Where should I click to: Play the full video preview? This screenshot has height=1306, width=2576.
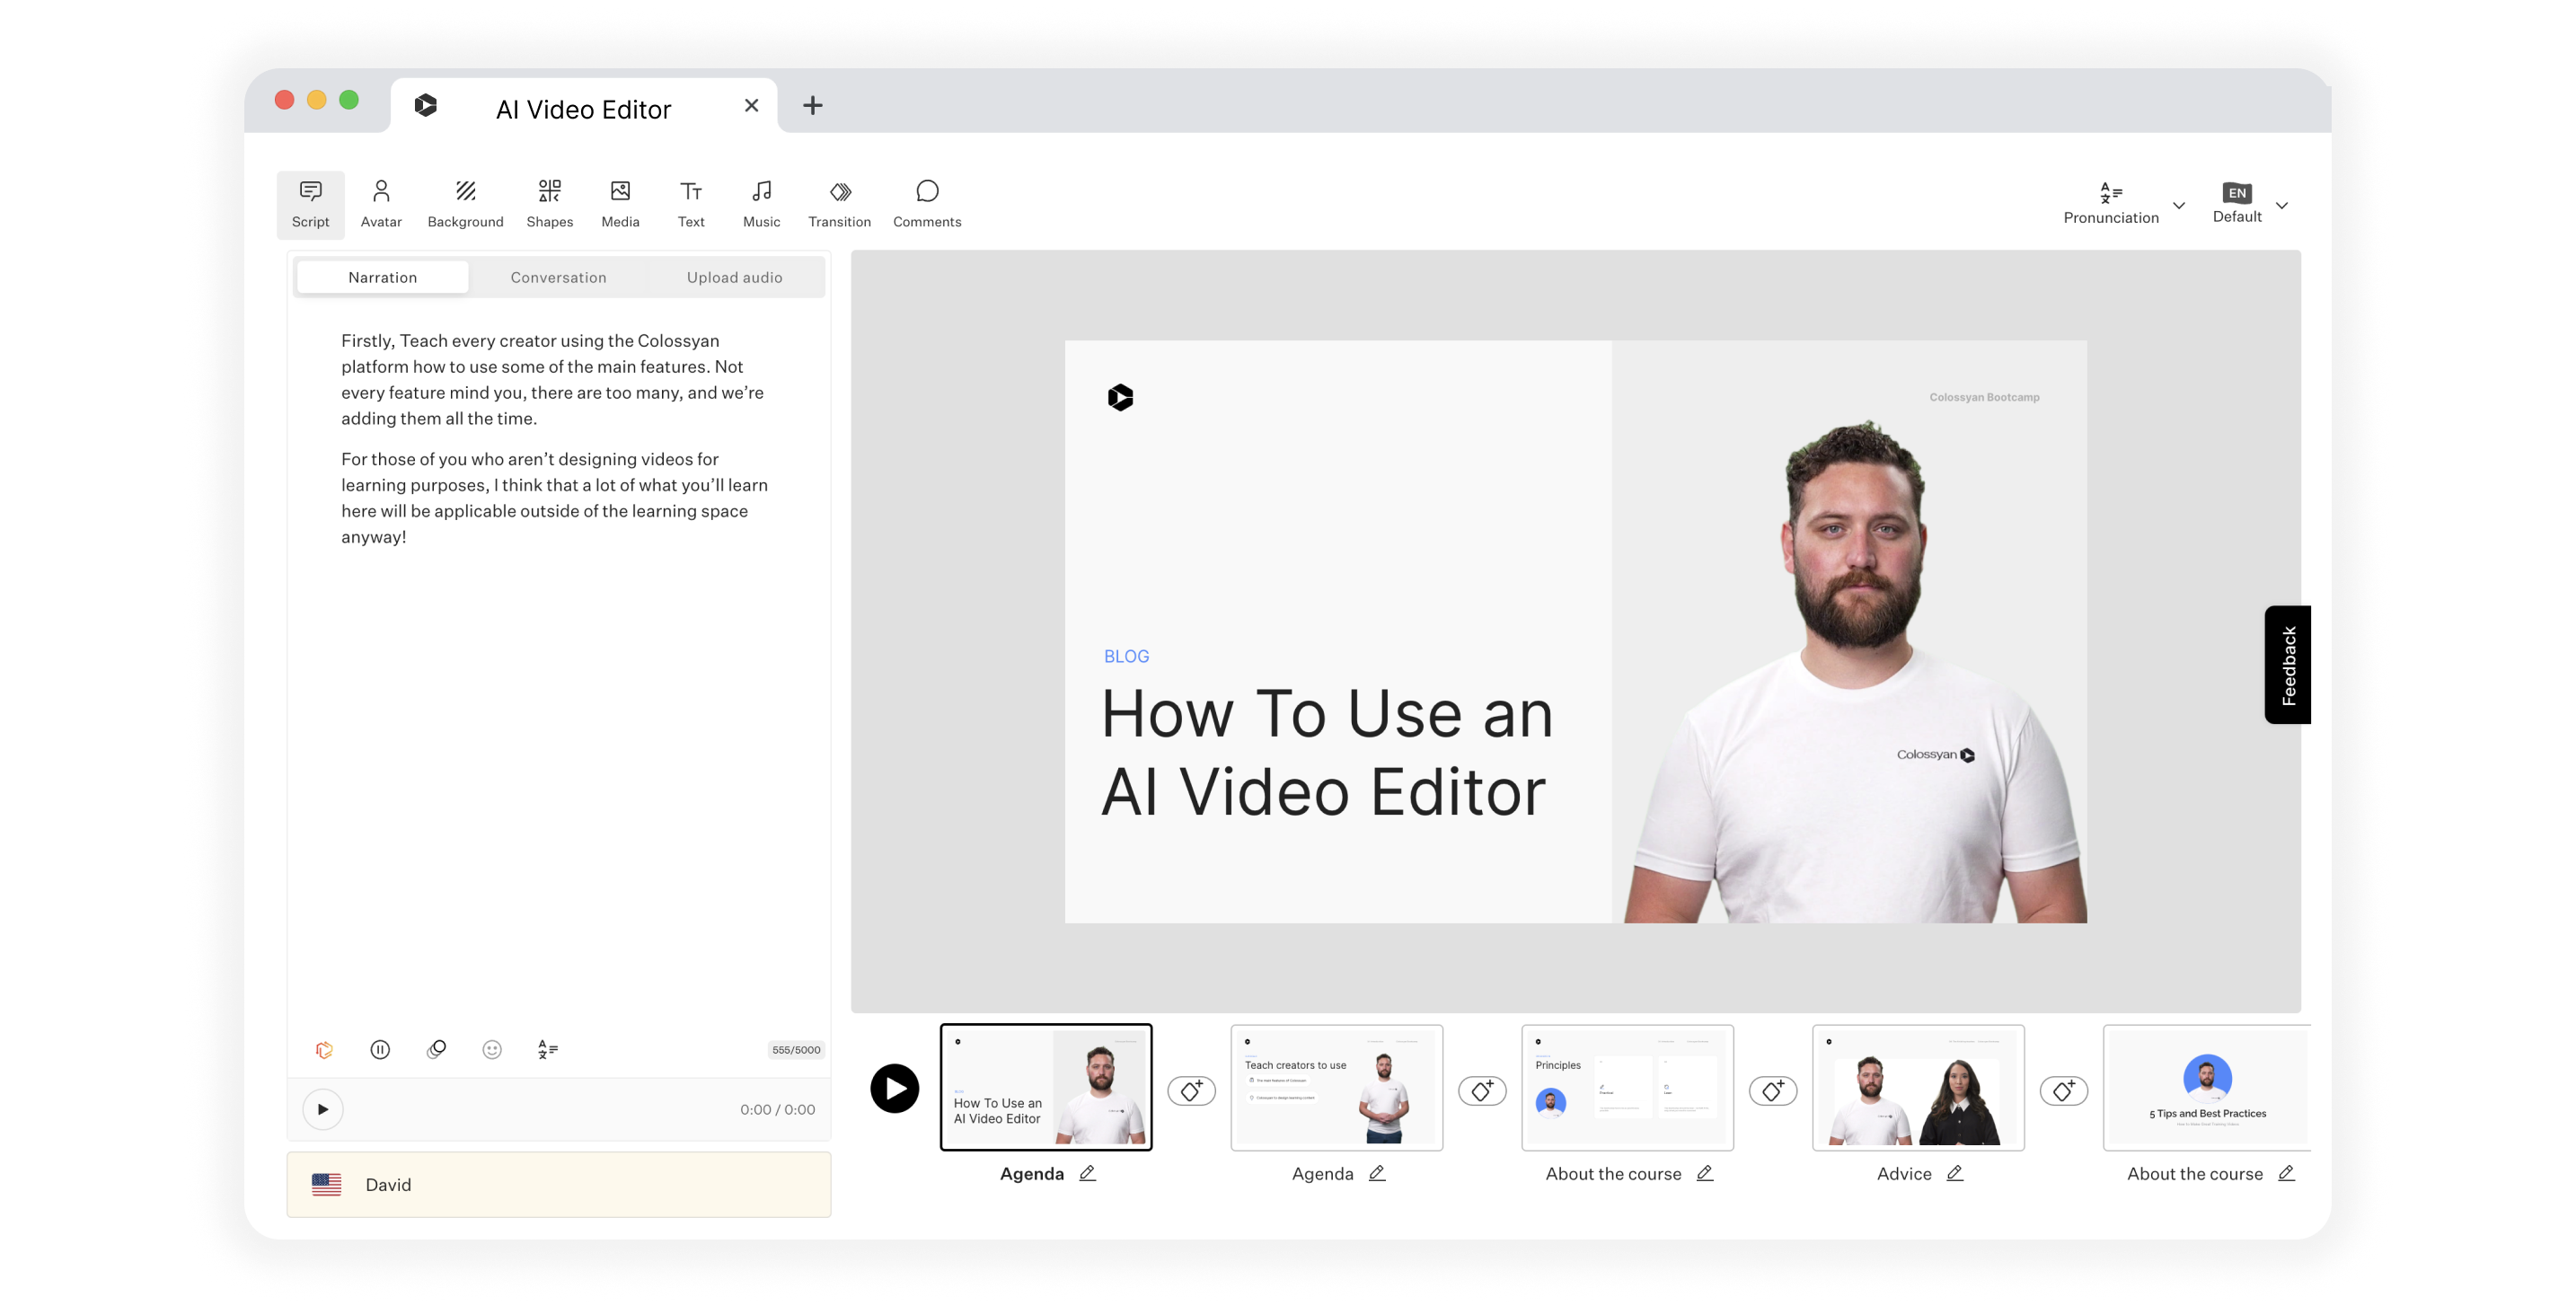[x=894, y=1088]
